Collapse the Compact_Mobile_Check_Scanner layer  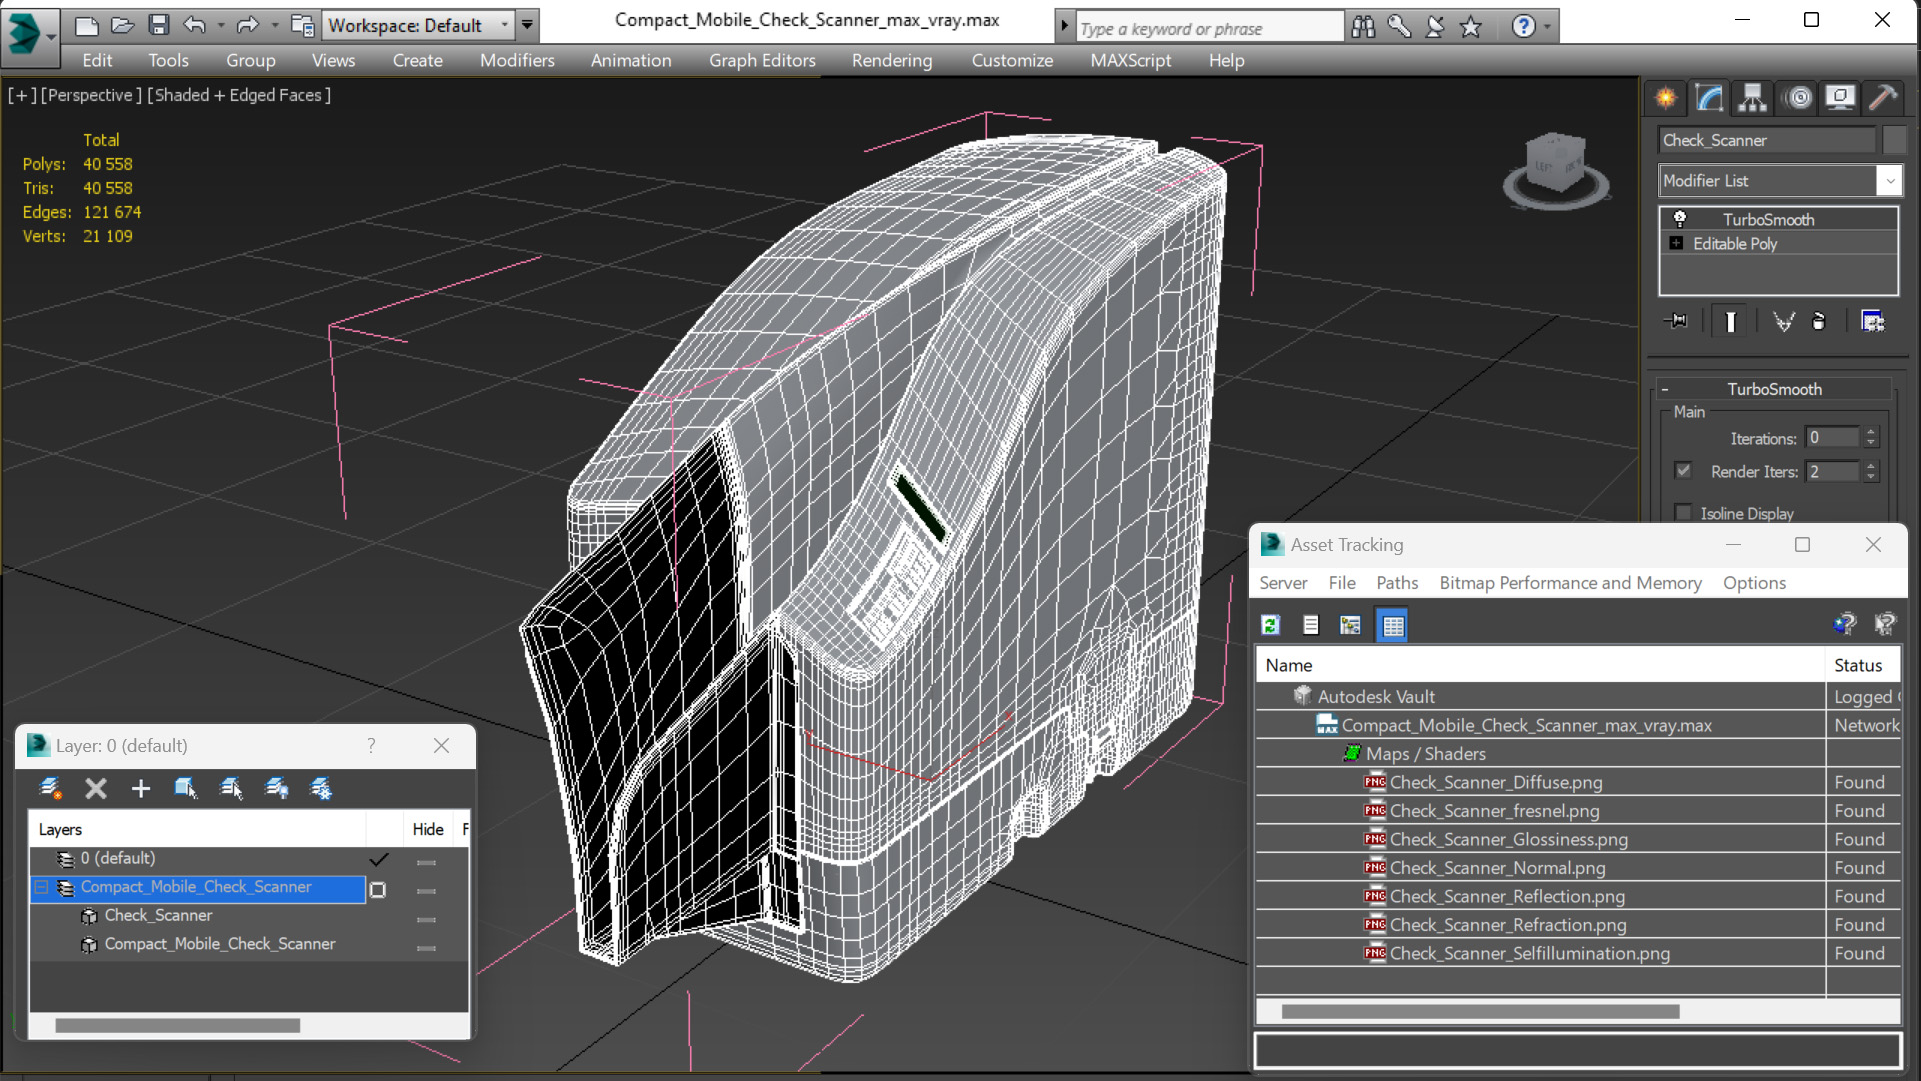point(41,887)
